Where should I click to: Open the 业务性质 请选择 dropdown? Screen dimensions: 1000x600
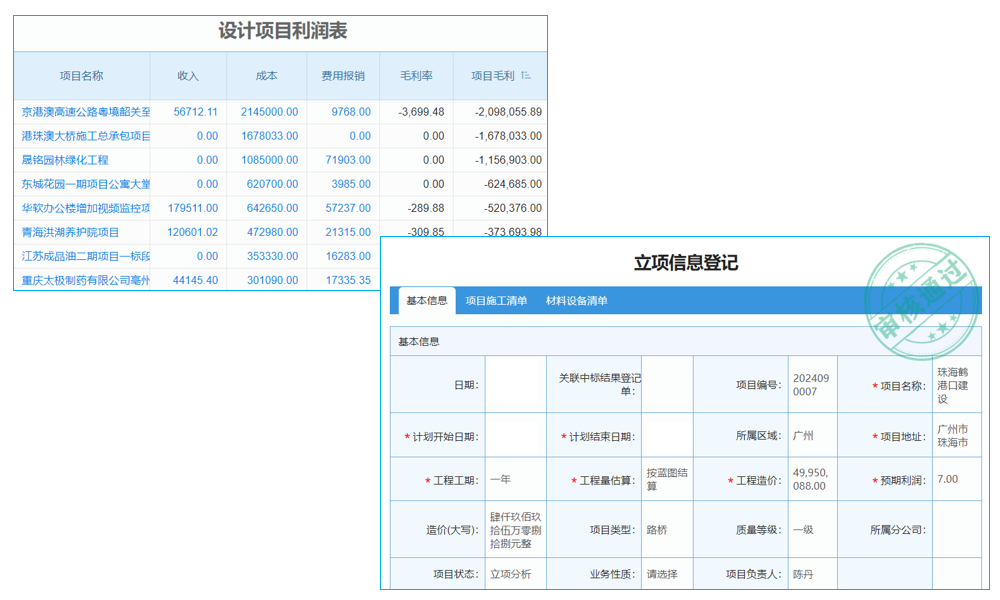click(x=664, y=573)
